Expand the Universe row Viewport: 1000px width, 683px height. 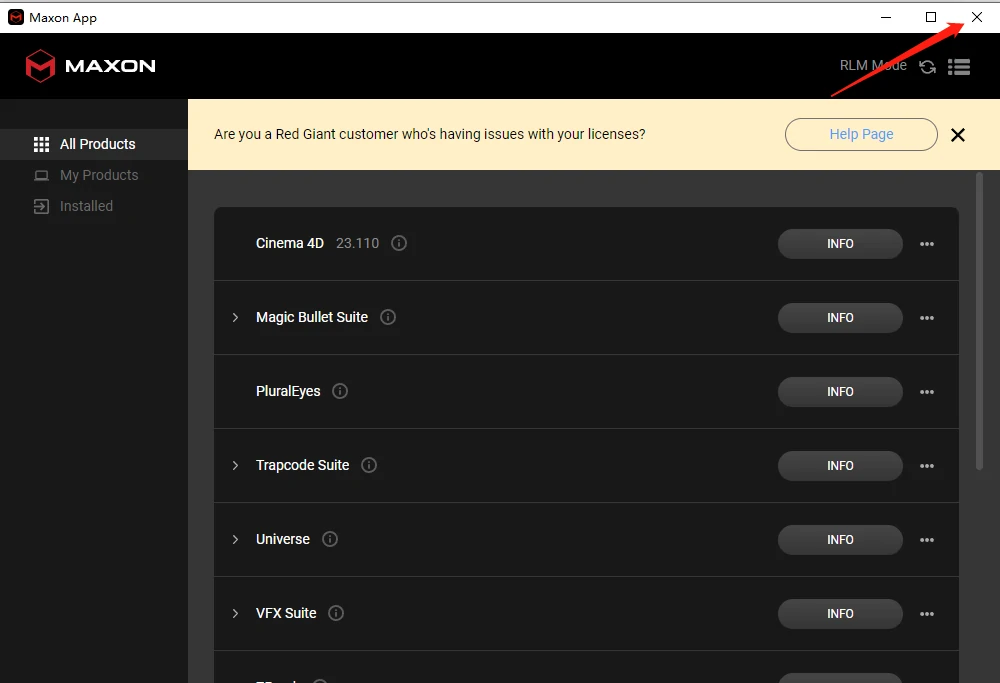[x=235, y=539]
